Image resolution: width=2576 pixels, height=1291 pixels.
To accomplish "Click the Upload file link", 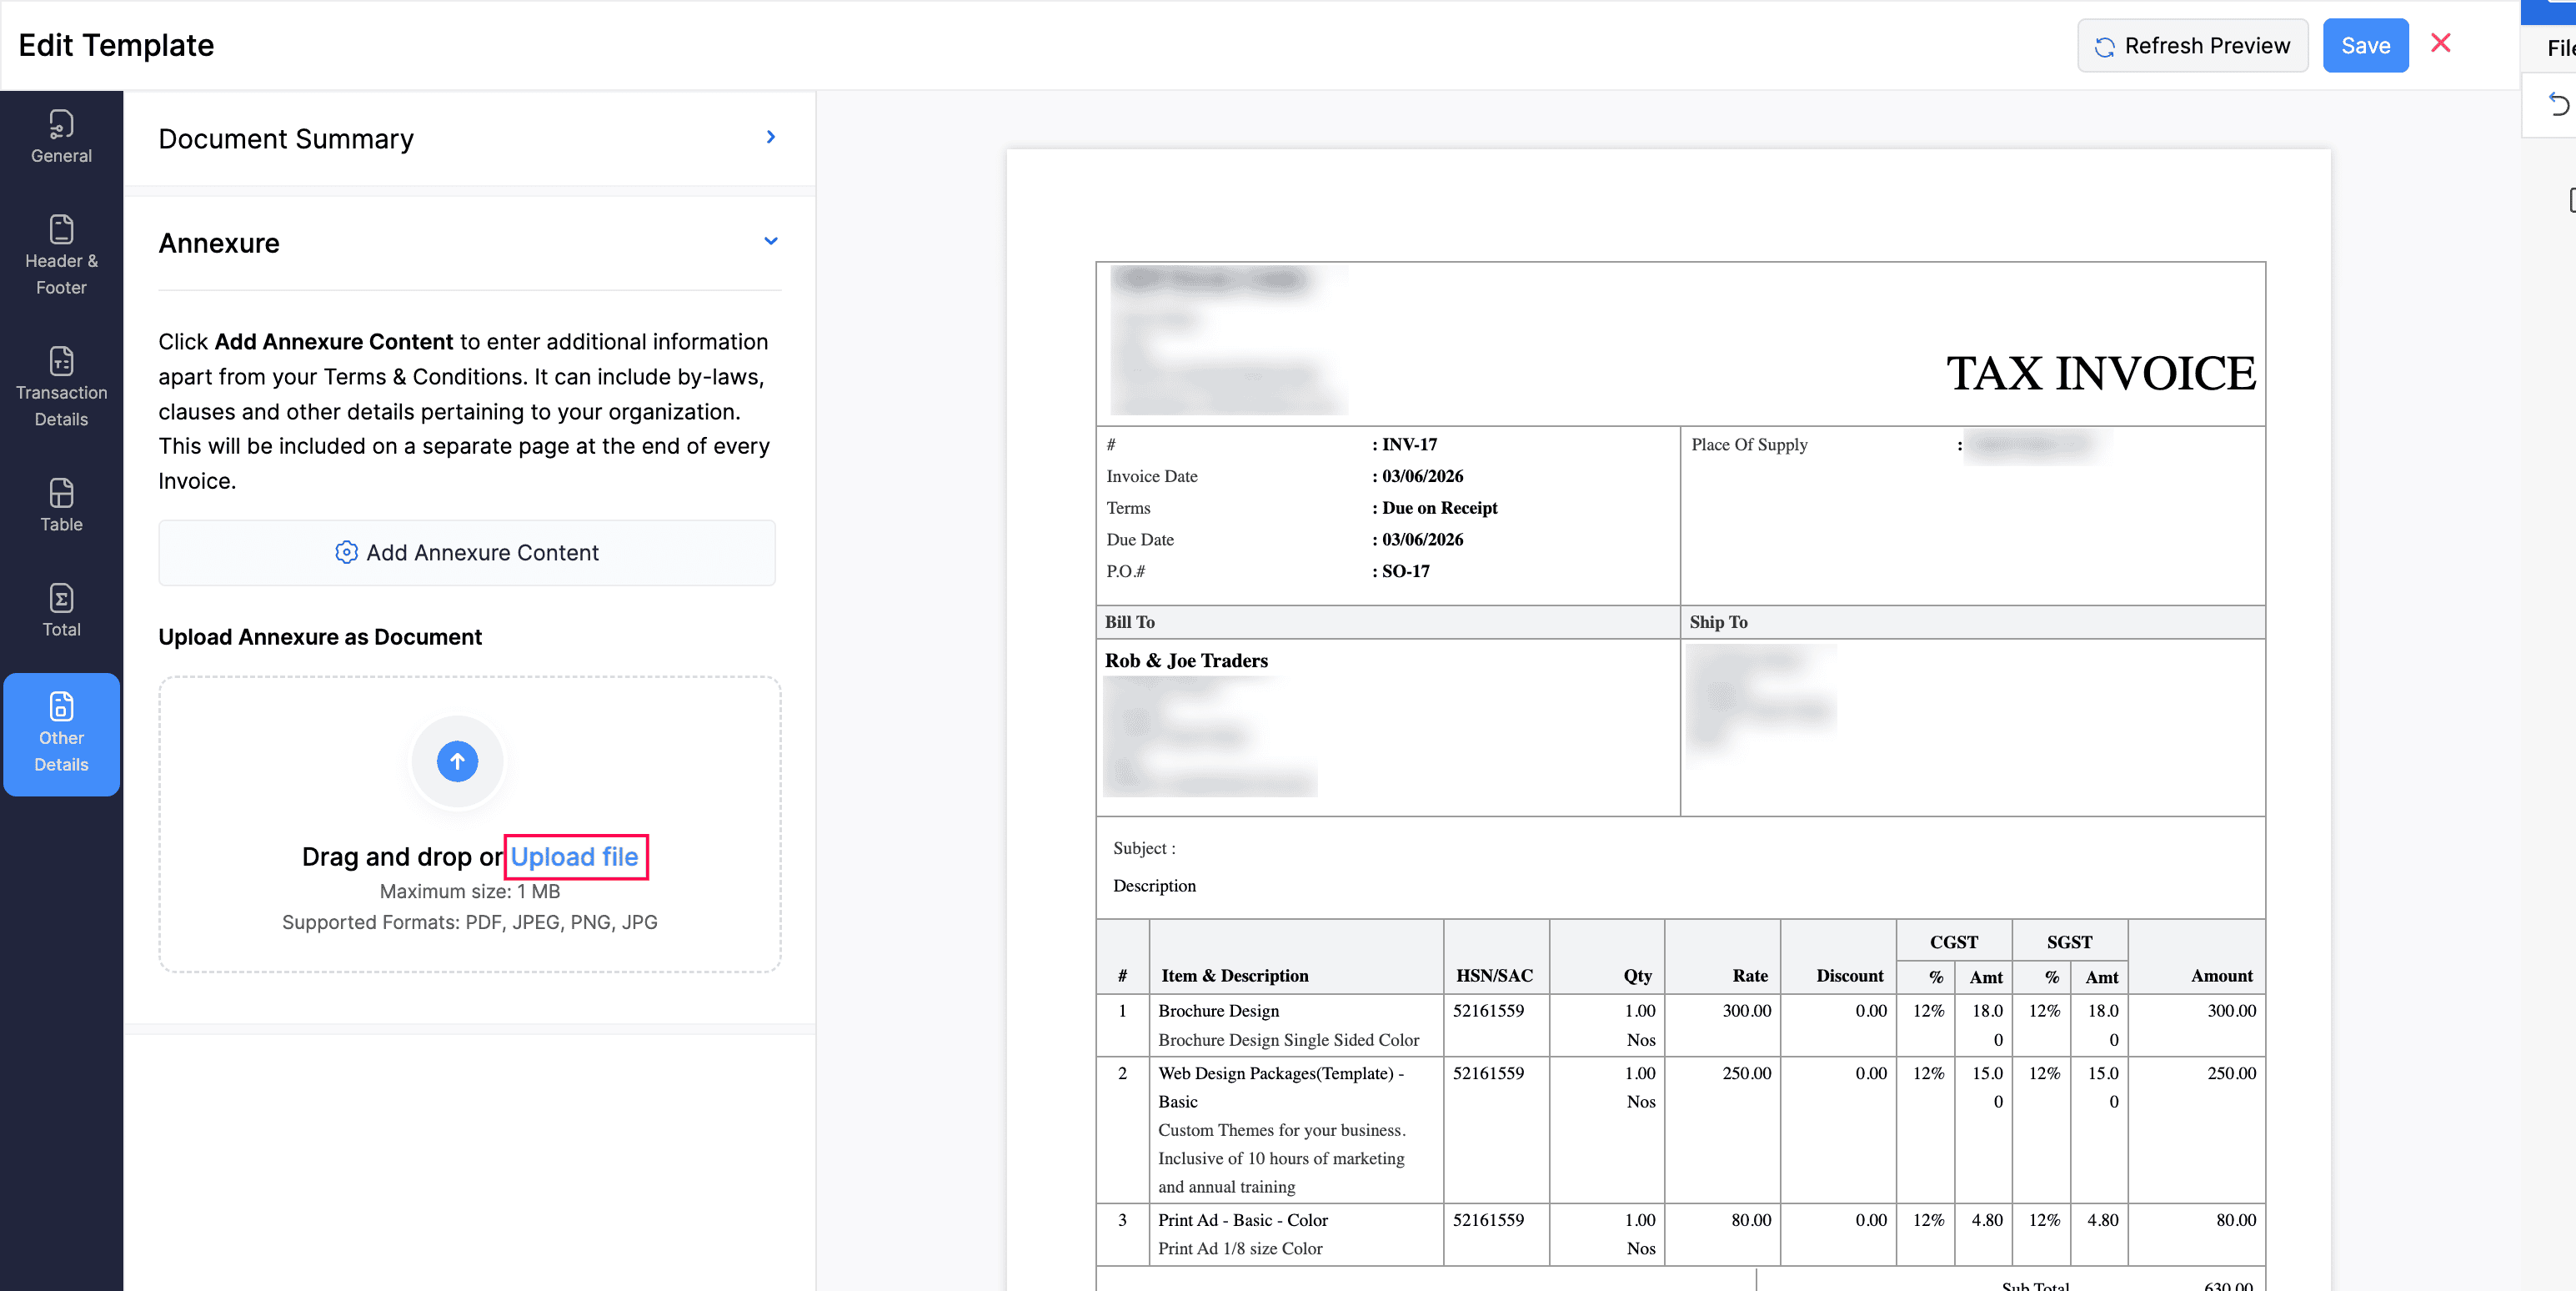I will tap(574, 857).
